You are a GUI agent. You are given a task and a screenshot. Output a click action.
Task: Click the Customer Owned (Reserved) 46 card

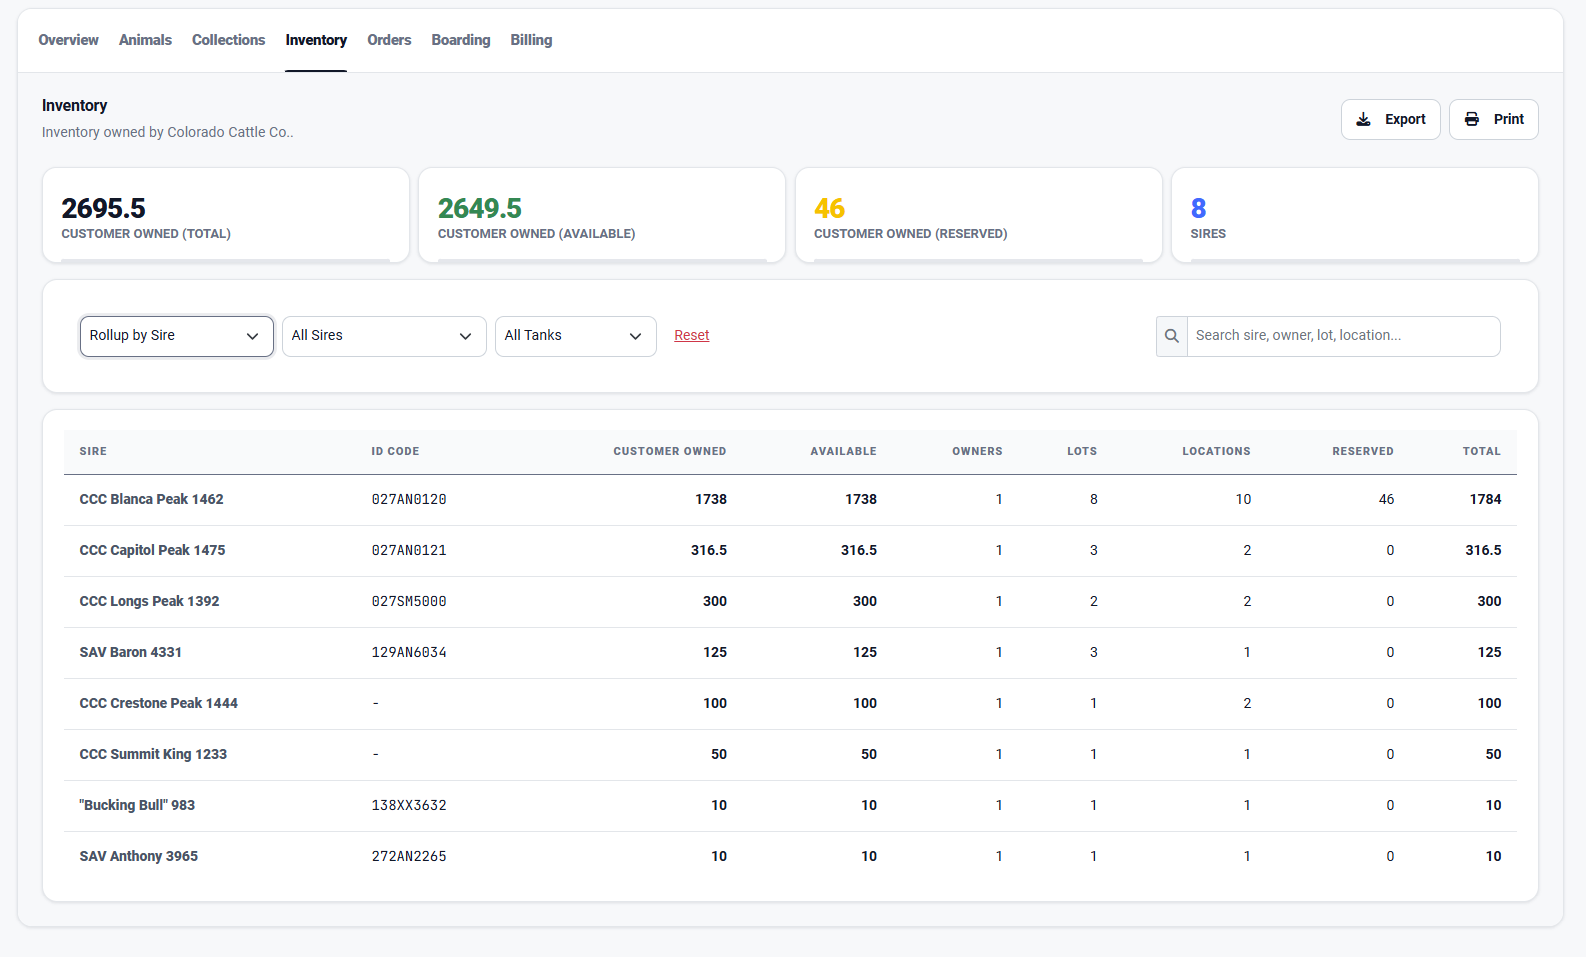coord(979,215)
